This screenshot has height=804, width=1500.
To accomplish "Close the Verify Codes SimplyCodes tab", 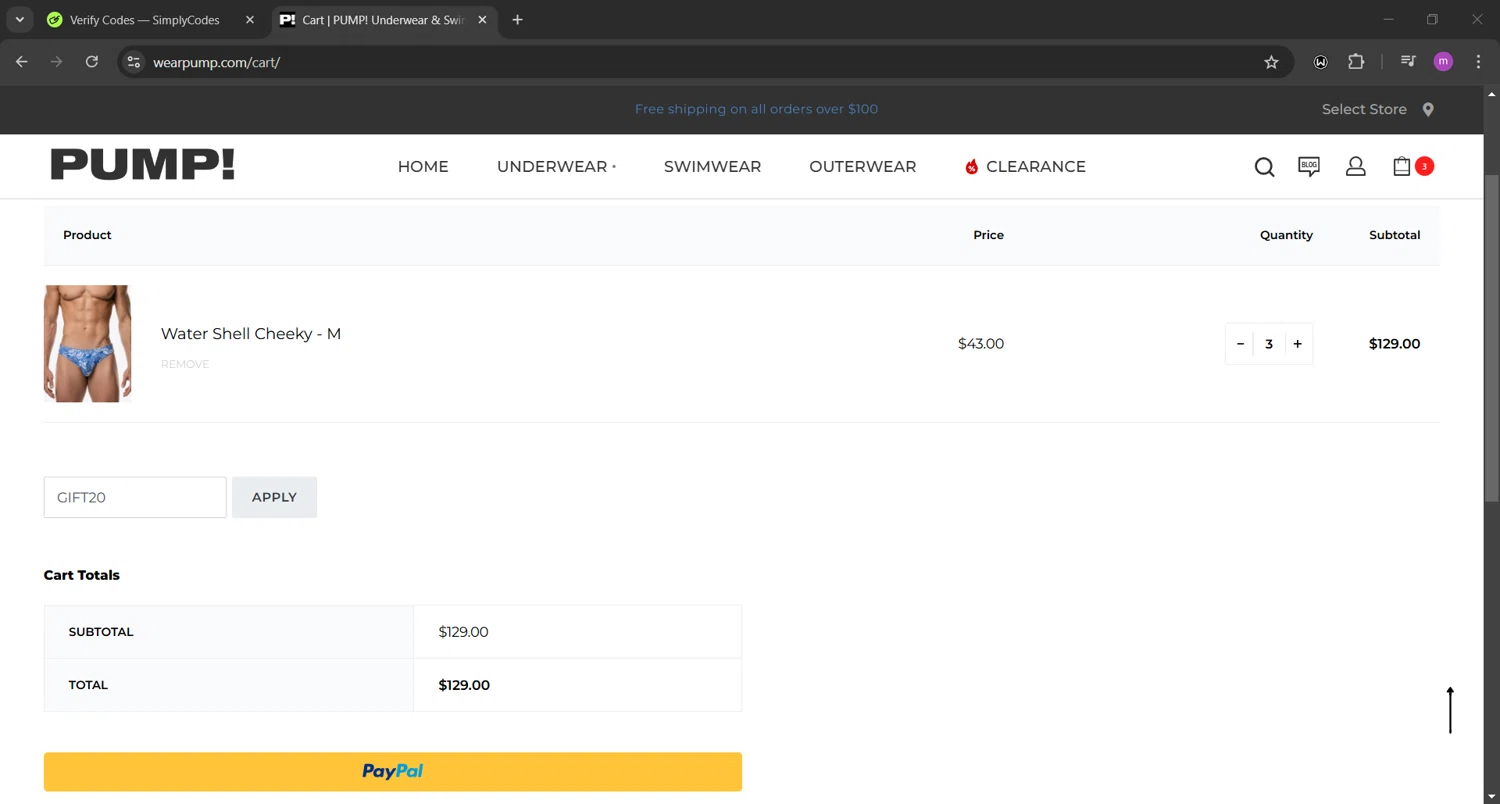I will [x=250, y=20].
